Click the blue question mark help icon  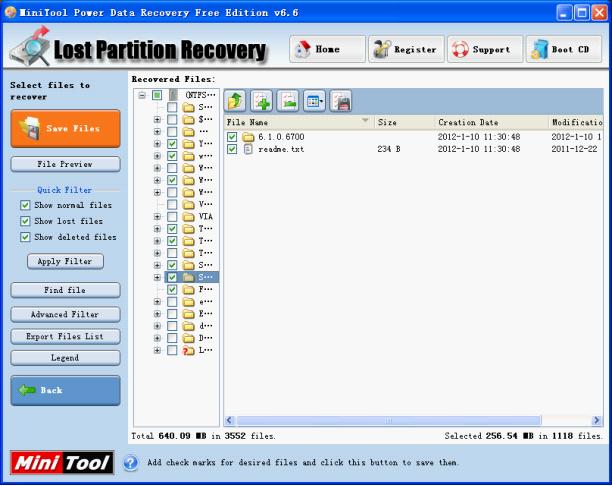pyautogui.click(x=131, y=463)
